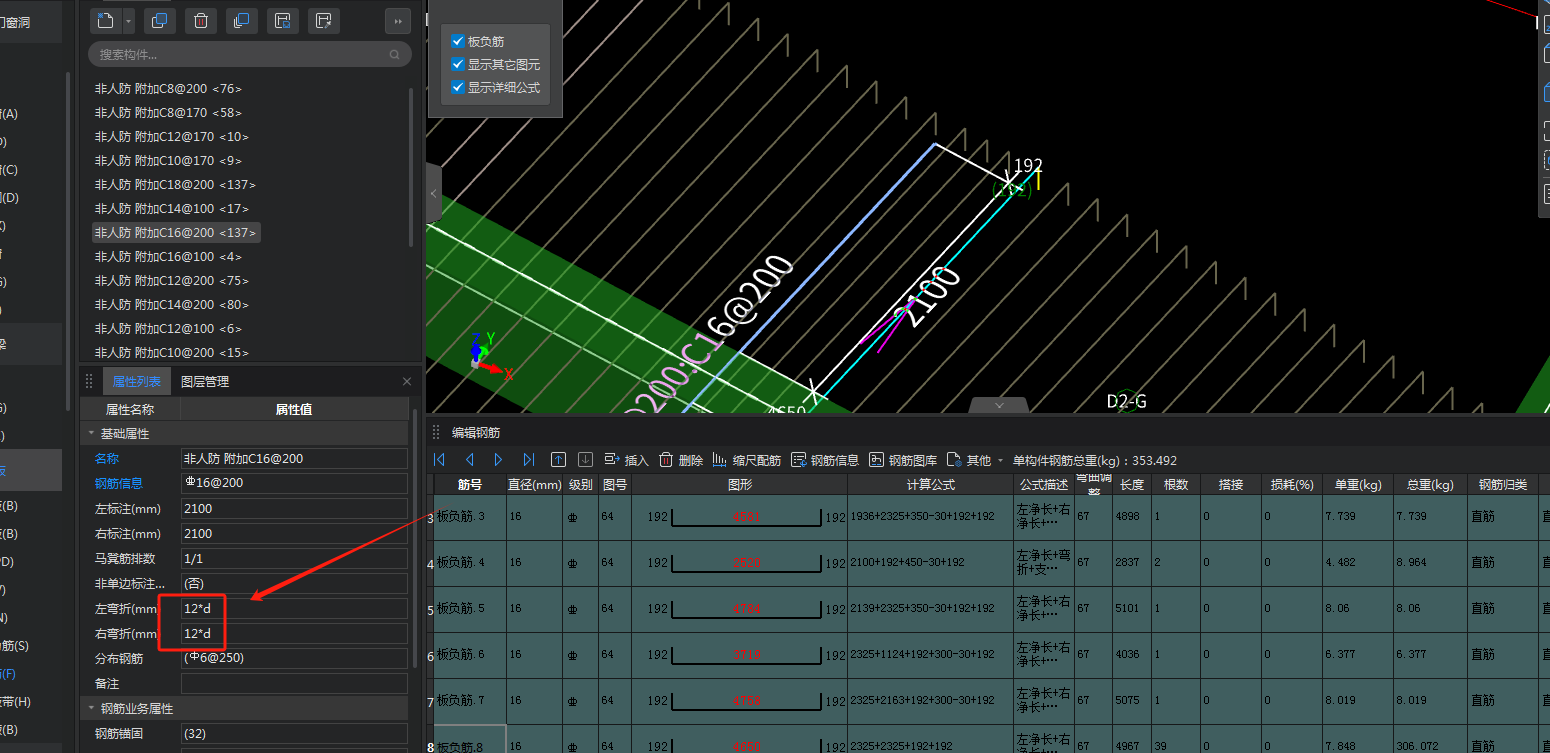Open the new component dropdown arrow
The height and width of the screenshot is (753, 1550).
128,20
